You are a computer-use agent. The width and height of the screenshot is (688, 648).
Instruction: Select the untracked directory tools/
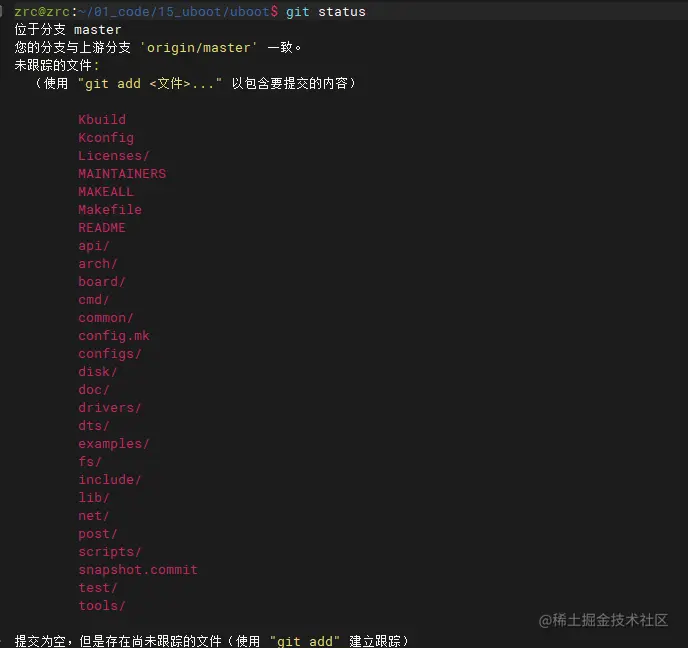[x=102, y=605]
